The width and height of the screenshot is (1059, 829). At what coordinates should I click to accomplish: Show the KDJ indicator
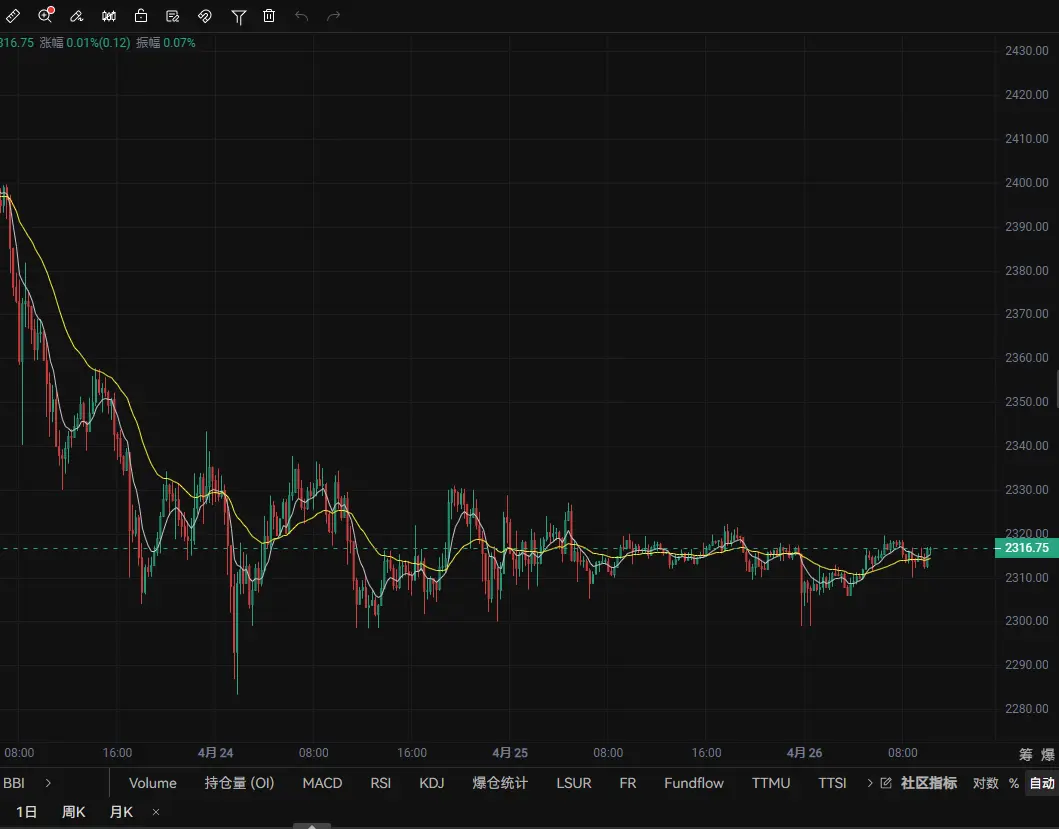tap(432, 783)
